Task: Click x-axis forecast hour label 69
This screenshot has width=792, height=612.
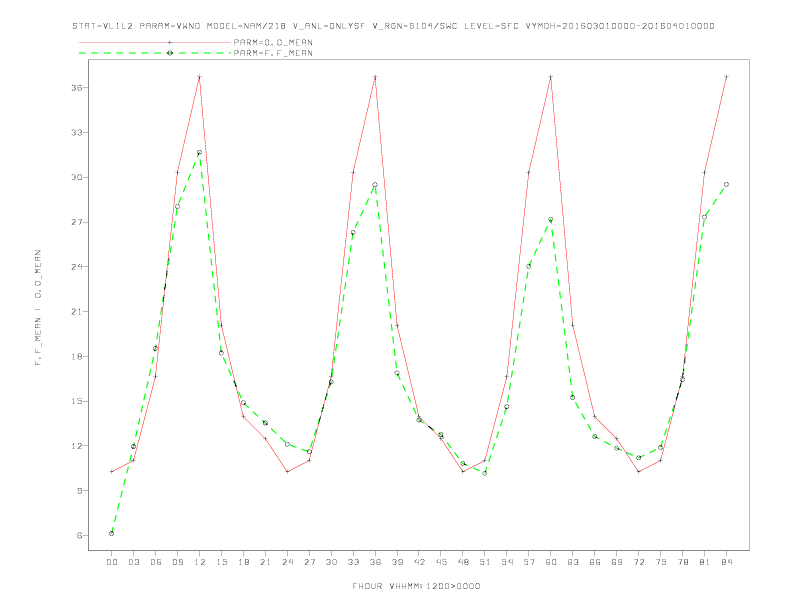Action: coord(617,562)
